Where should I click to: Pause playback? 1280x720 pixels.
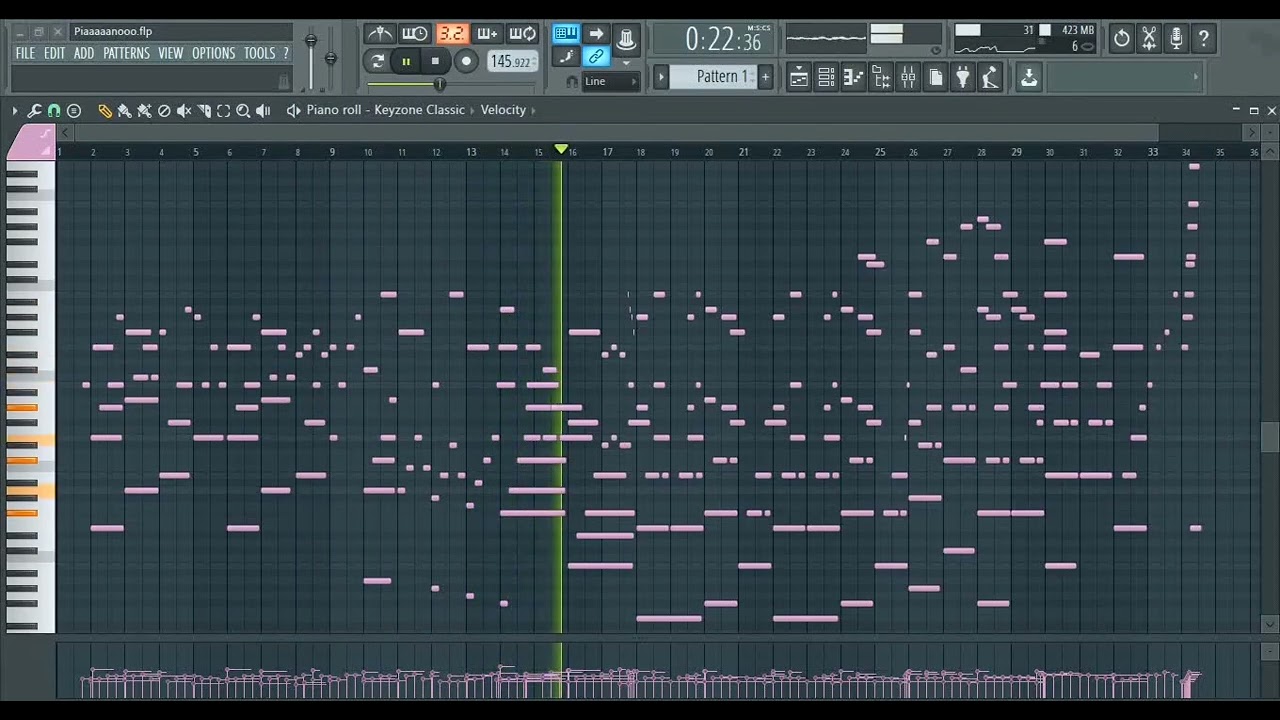point(406,61)
